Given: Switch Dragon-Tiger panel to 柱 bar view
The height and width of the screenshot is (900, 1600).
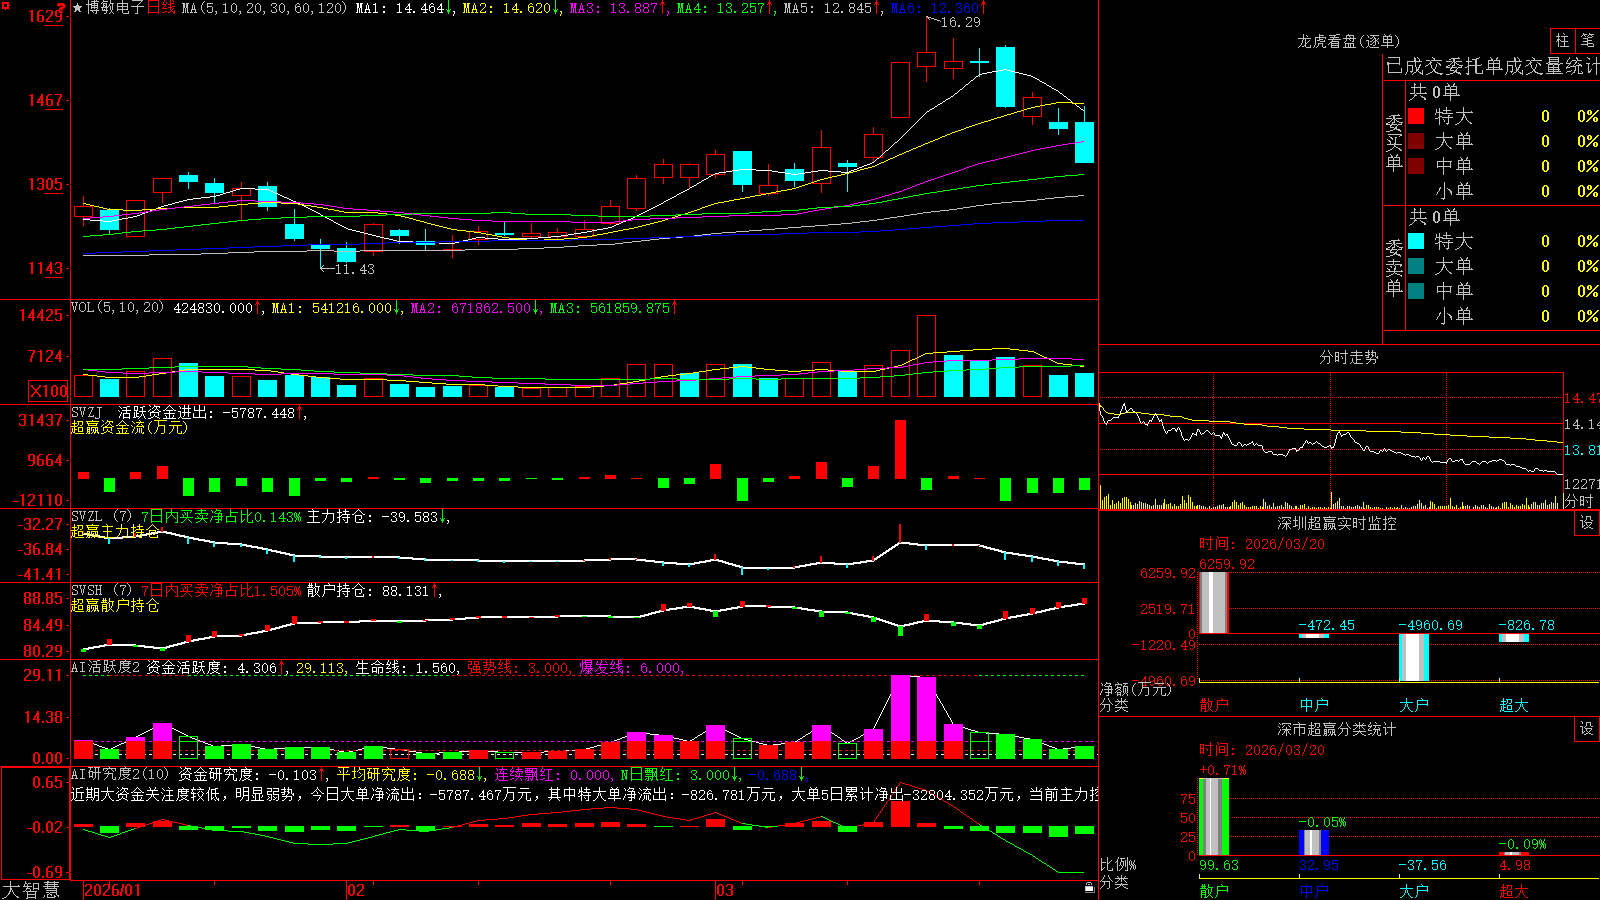Looking at the screenshot, I should click(1562, 41).
